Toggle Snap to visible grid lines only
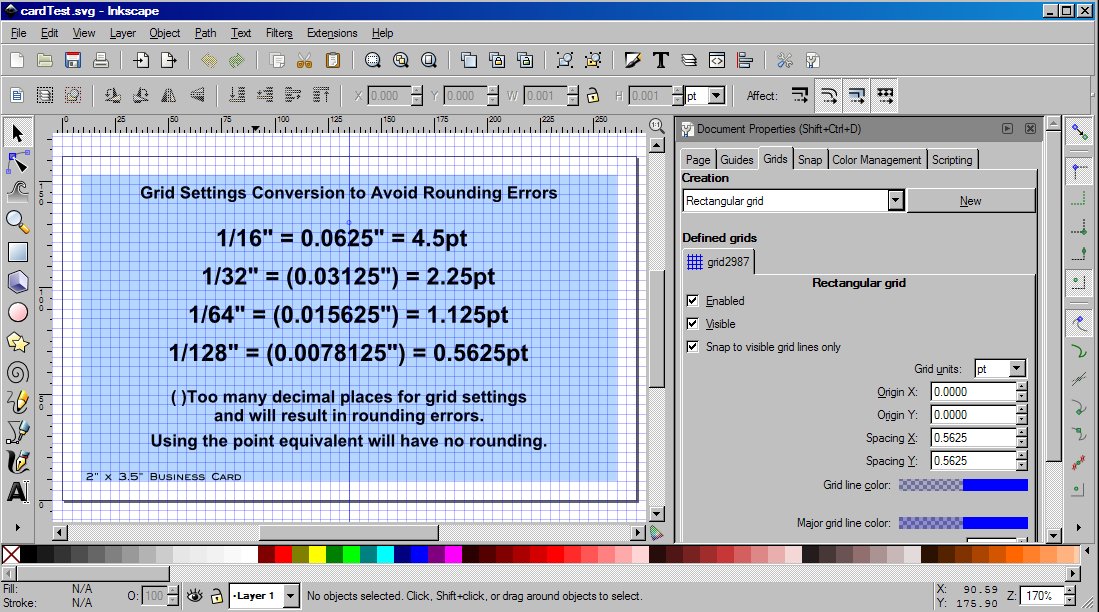The height and width of the screenshot is (612, 1099). [x=692, y=347]
